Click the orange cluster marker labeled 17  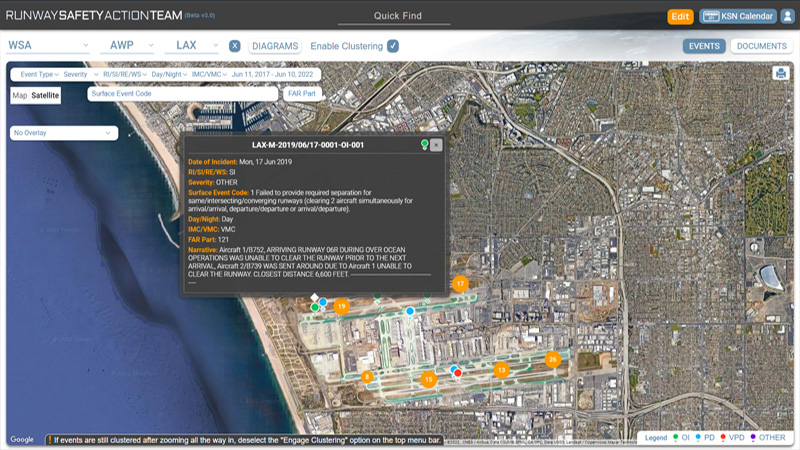pos(460,284)
